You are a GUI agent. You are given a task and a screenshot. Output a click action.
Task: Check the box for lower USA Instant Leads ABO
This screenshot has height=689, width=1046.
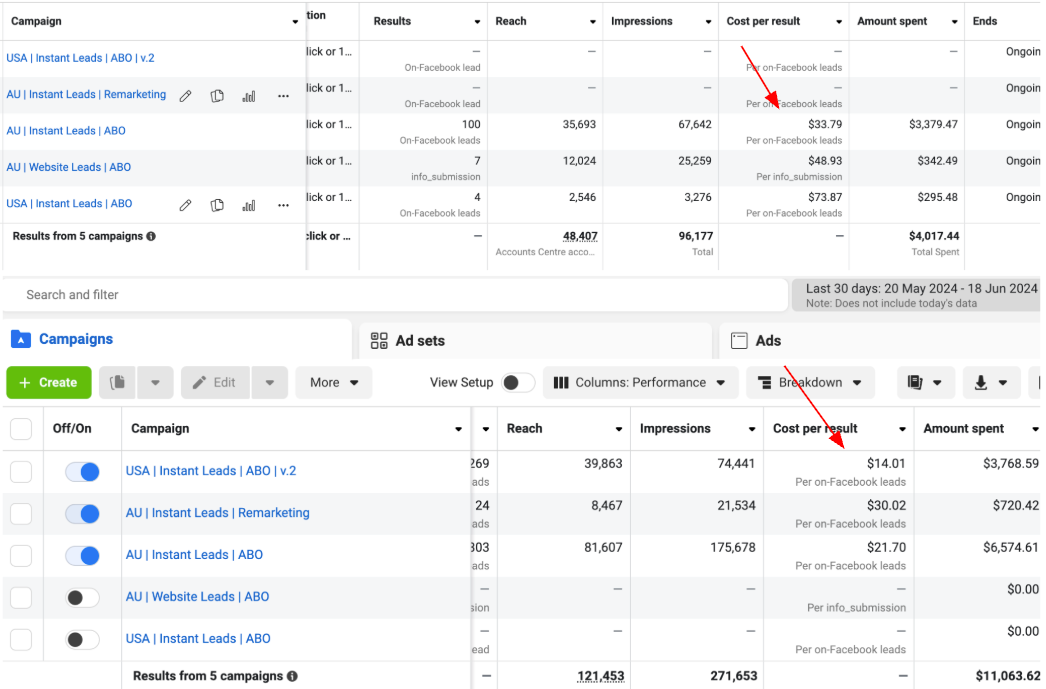[x=21, y=640]
